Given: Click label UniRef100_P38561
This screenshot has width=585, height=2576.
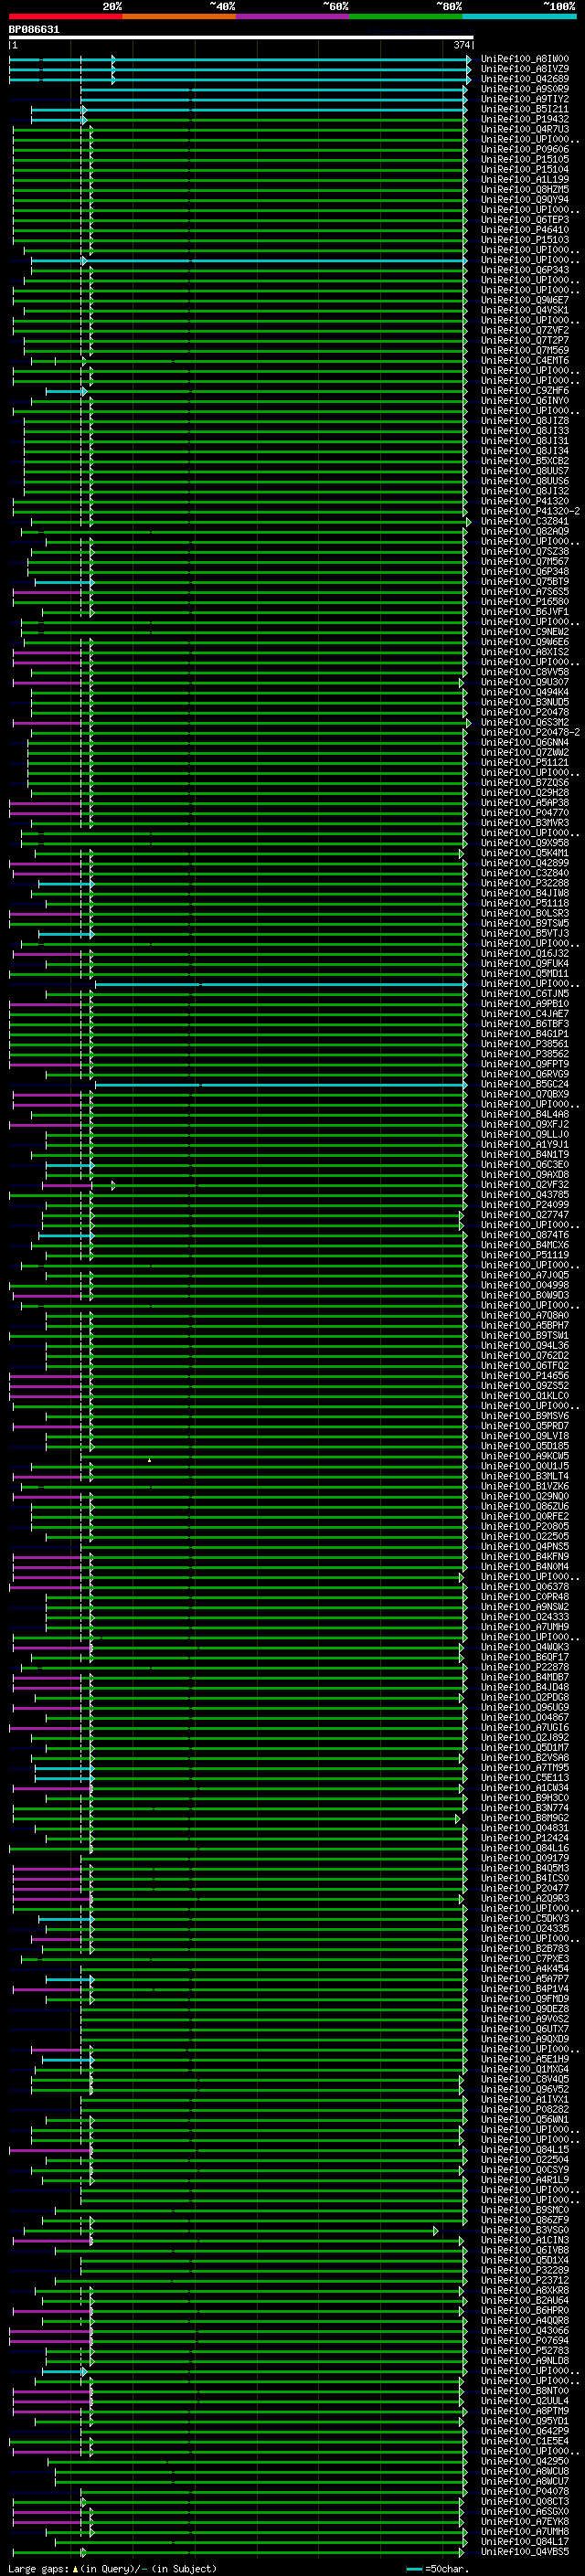Looking at the screenshot, I should [525, 1044].
